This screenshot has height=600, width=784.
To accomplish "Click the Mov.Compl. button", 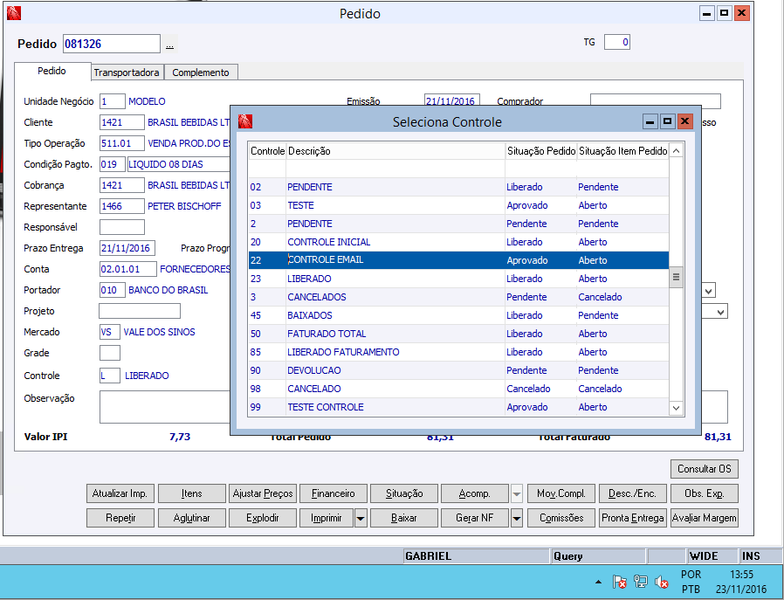I will click(x=561, y=494).
